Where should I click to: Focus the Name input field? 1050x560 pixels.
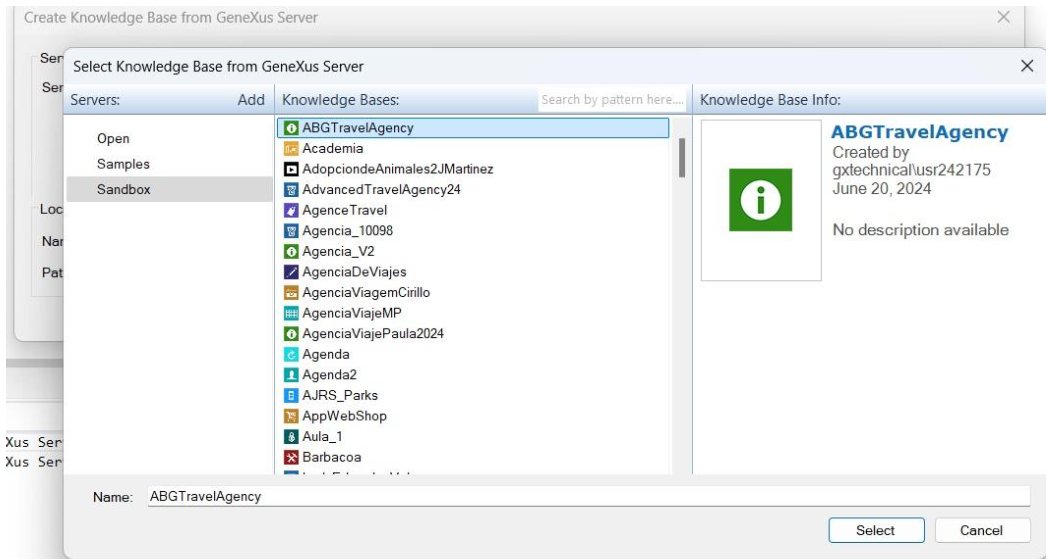click(x=587, y=496)
